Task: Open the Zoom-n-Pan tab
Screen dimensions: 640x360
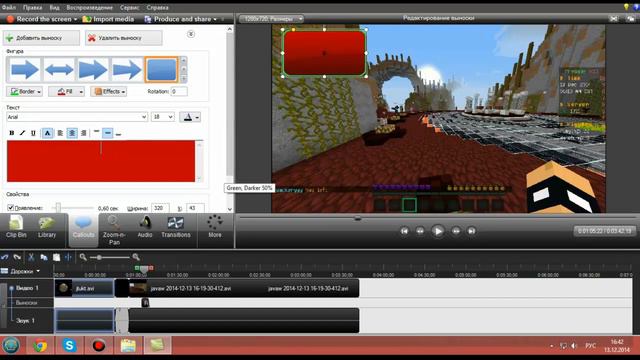Action: pos(114,231)
